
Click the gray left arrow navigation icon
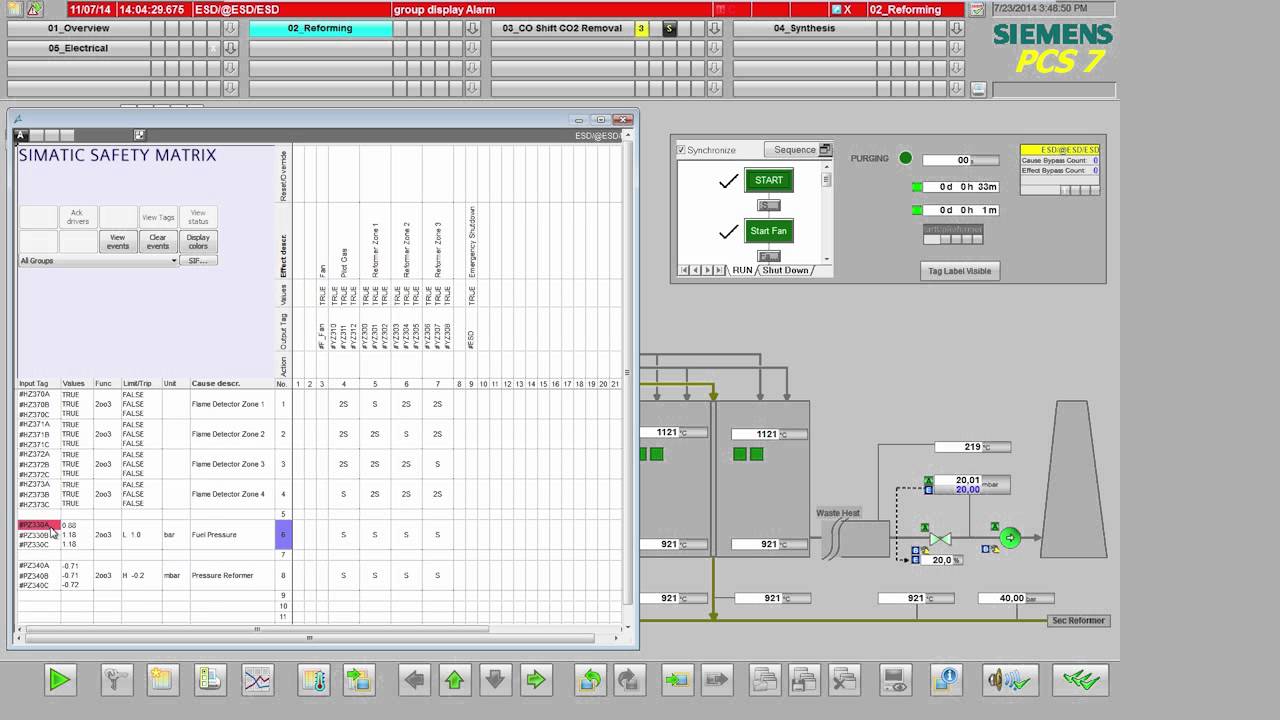pyautogui.click(x=414, y=680)
